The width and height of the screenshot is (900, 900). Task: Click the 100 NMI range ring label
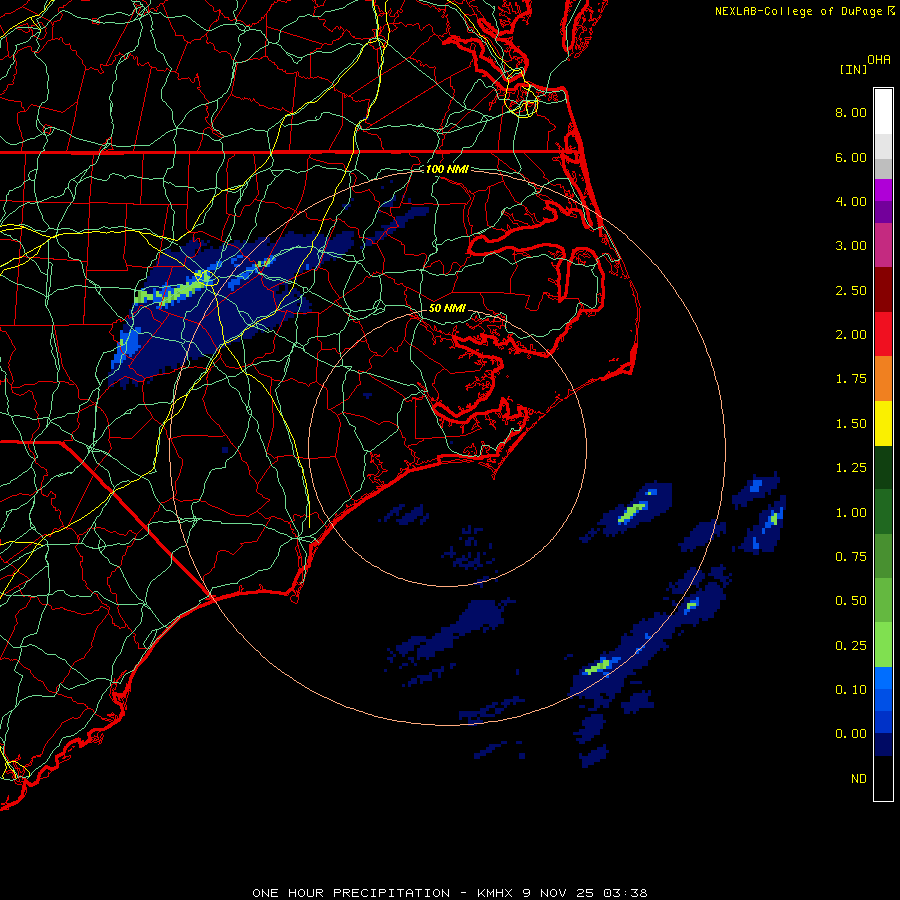(447, 169)
